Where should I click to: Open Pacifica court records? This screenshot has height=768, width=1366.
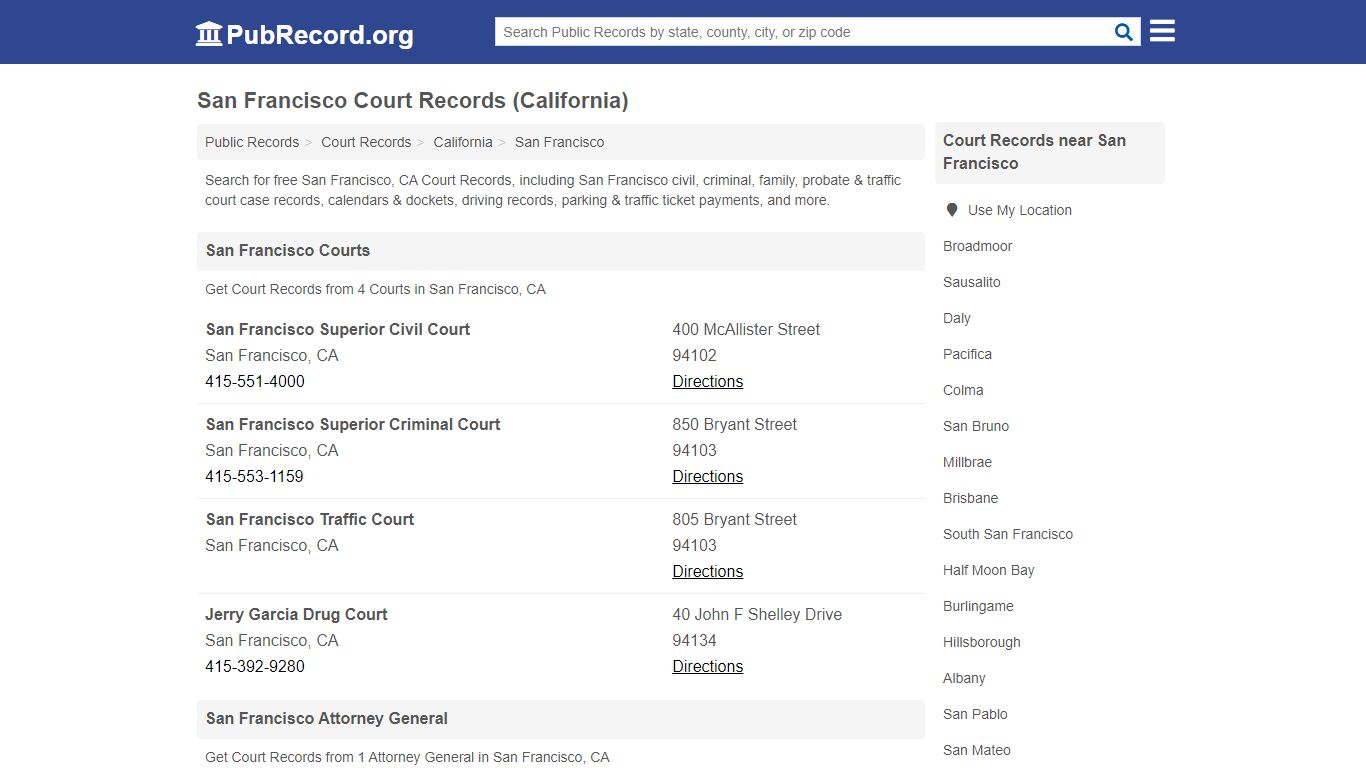tap(967, 354)
